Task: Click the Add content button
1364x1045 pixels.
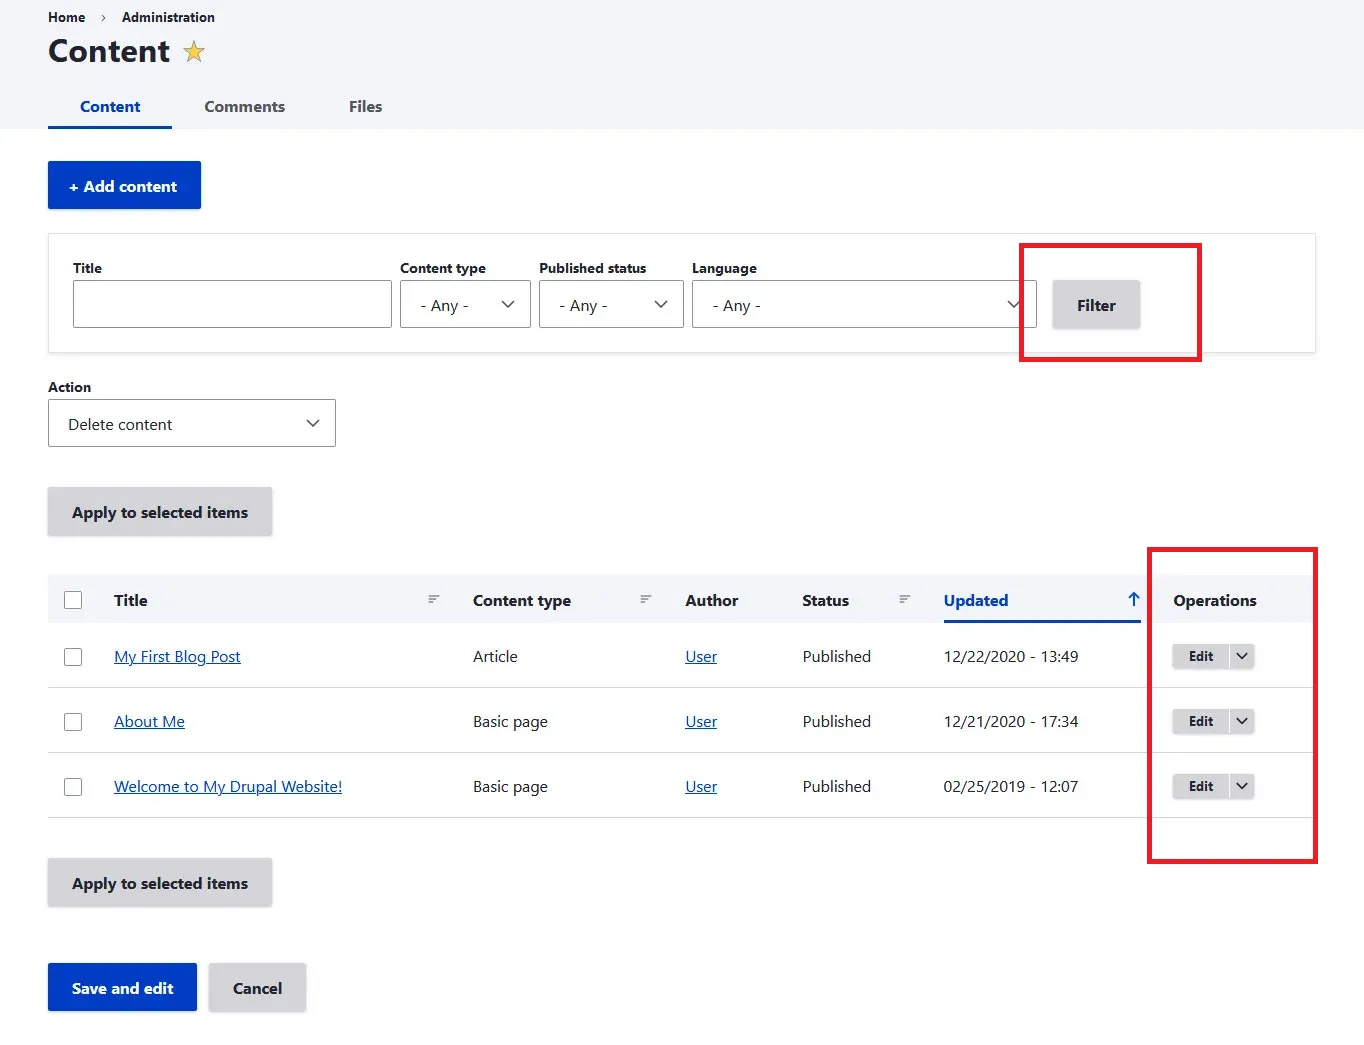Action: (x=124, y=185)
